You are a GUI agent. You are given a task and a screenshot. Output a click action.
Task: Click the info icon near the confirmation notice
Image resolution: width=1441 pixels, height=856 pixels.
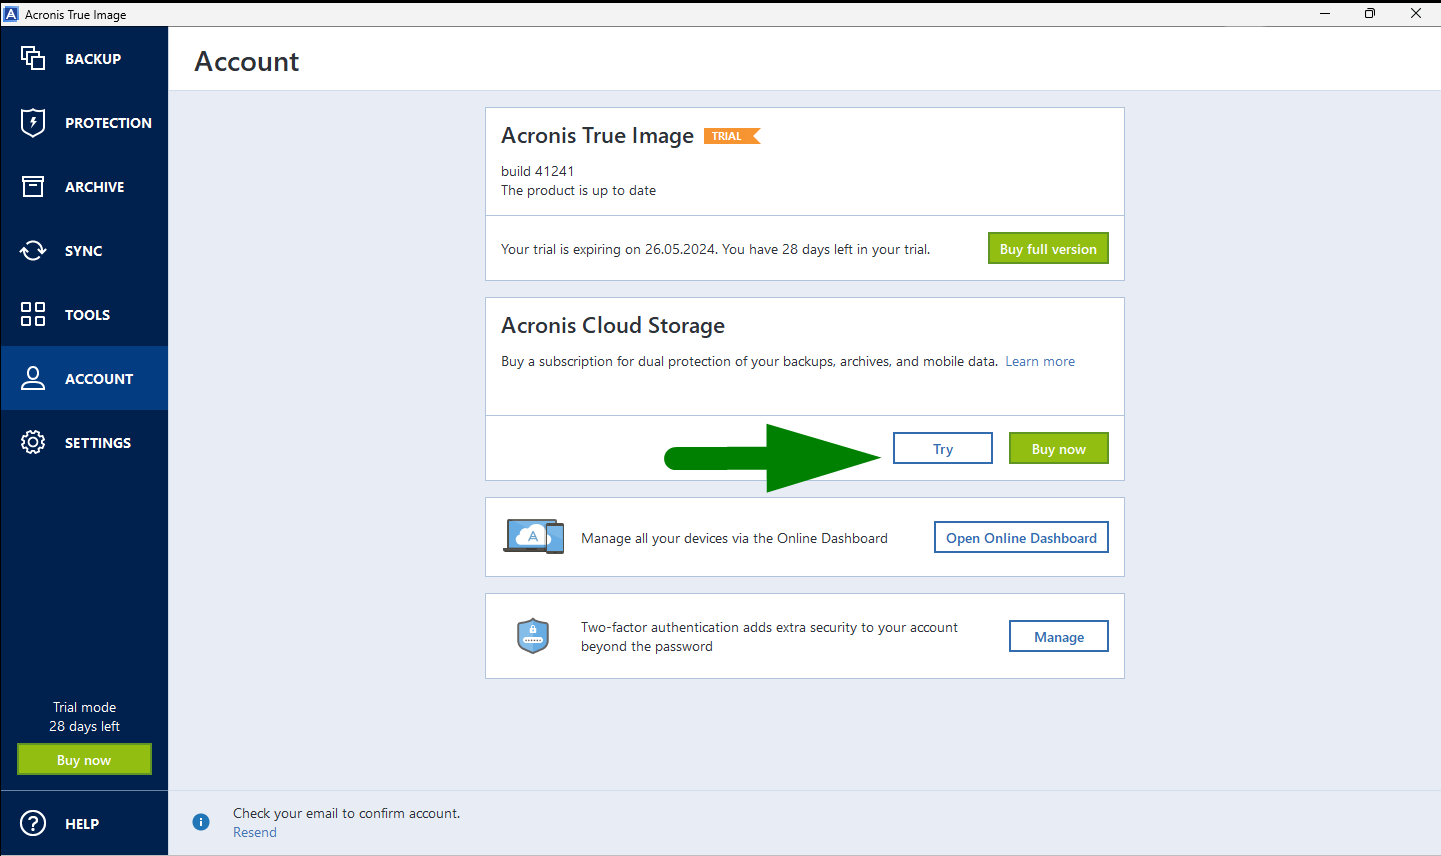point(201,821)
